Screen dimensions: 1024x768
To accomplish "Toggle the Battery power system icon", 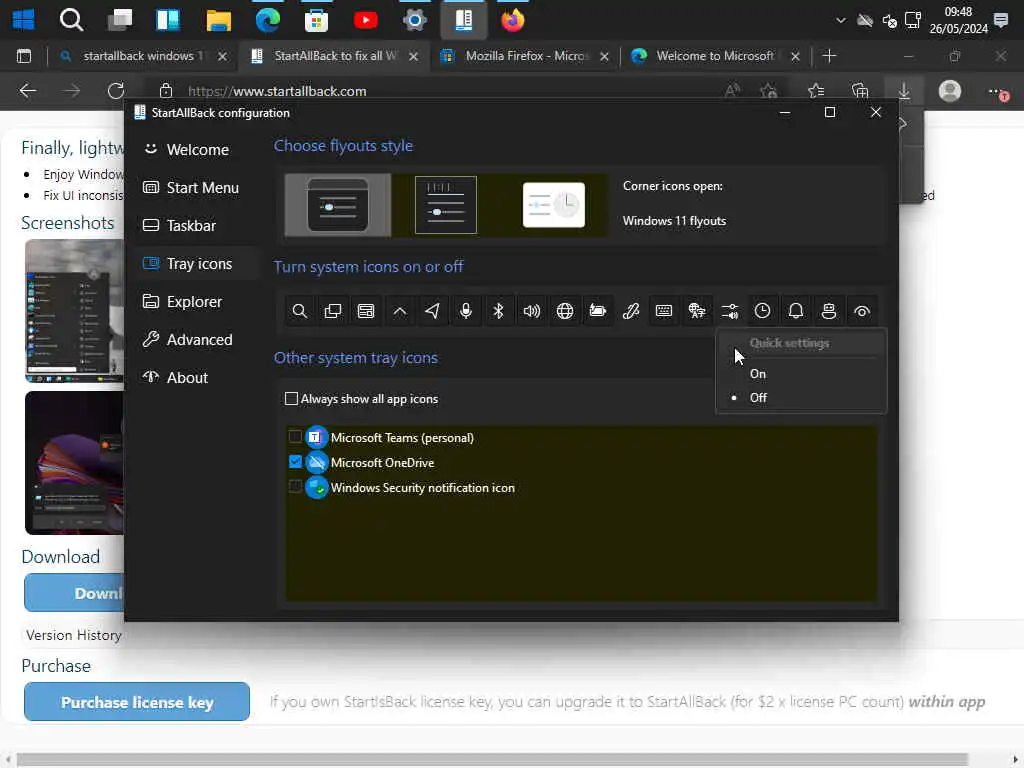I will tap(598, 311).
